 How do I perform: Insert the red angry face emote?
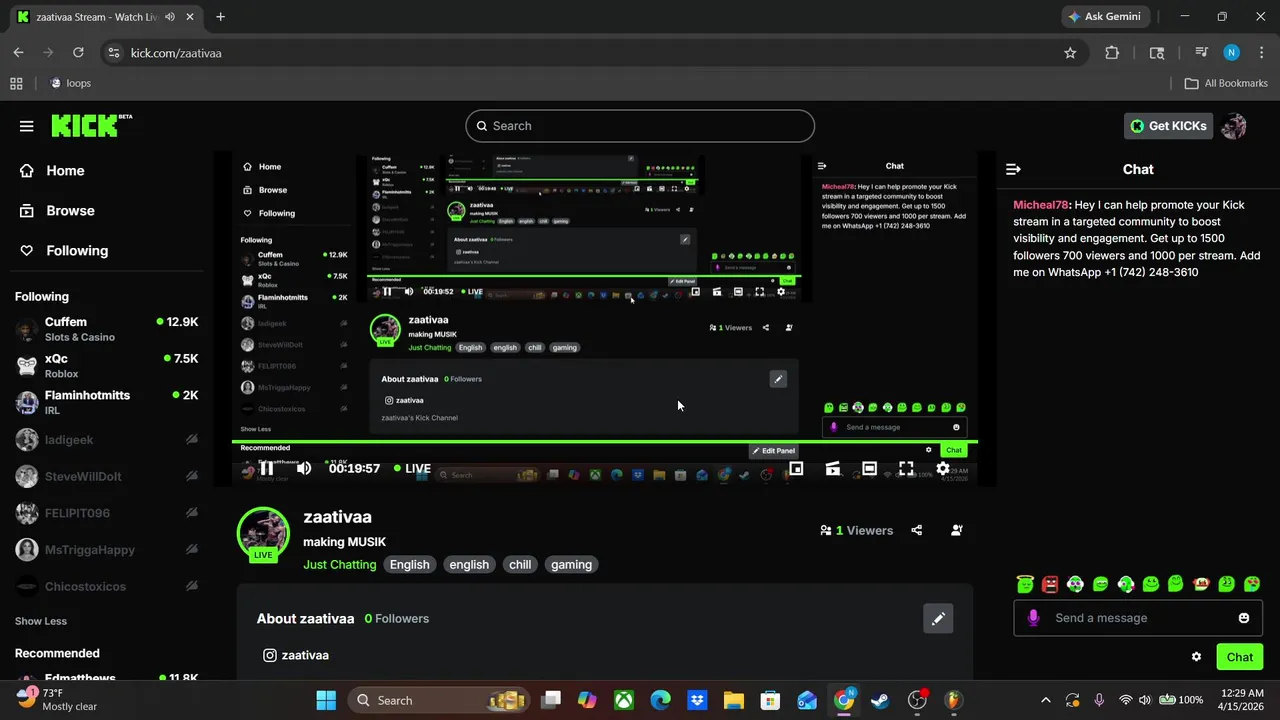(x=1050, y=583)
